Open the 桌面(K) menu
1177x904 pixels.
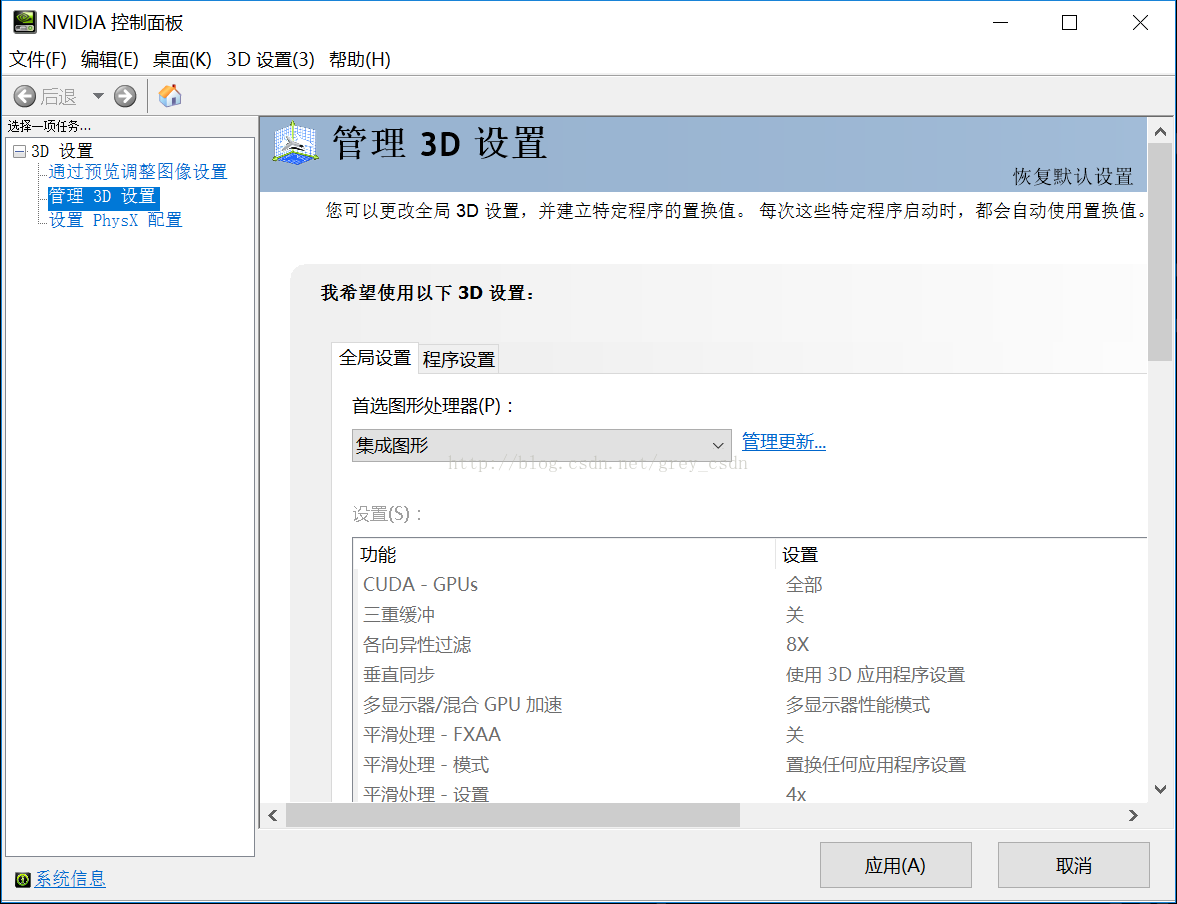182,59
